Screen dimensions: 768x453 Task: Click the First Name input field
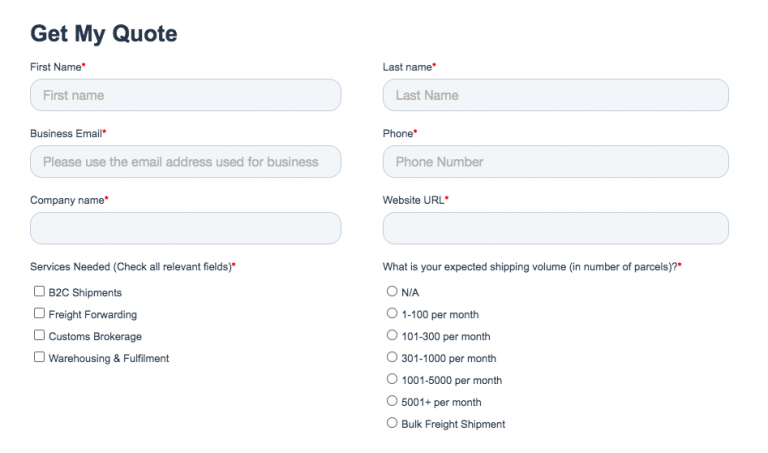185,95
